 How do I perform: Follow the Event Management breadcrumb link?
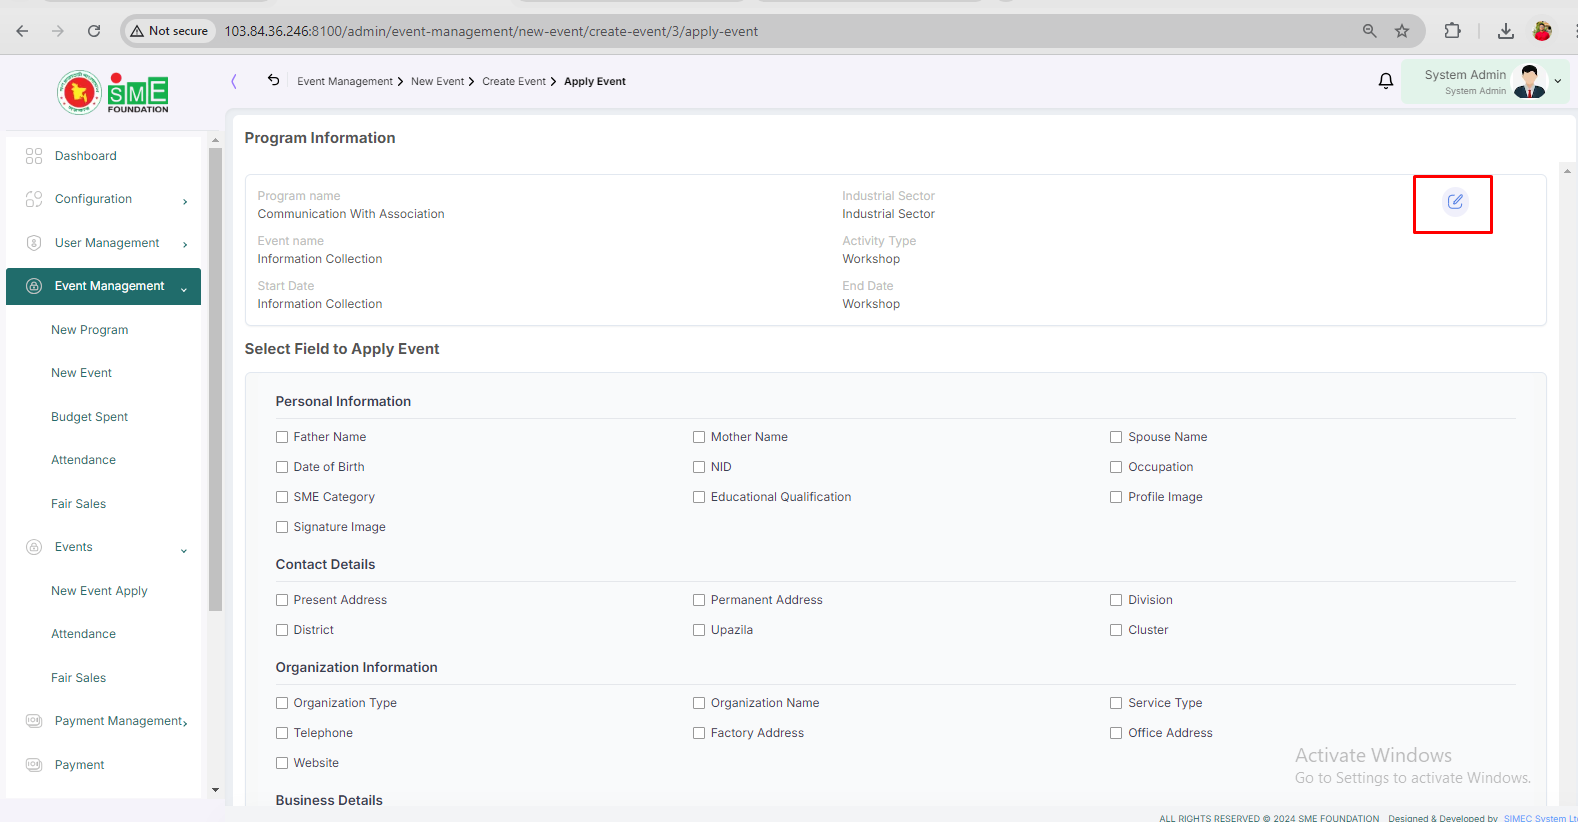345,82
